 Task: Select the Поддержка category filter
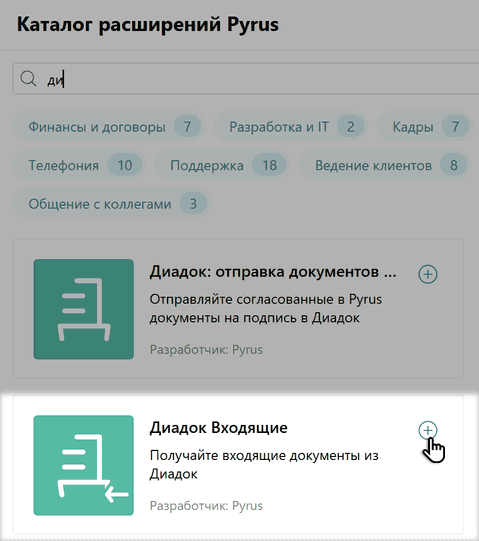[x=222, y=165]
